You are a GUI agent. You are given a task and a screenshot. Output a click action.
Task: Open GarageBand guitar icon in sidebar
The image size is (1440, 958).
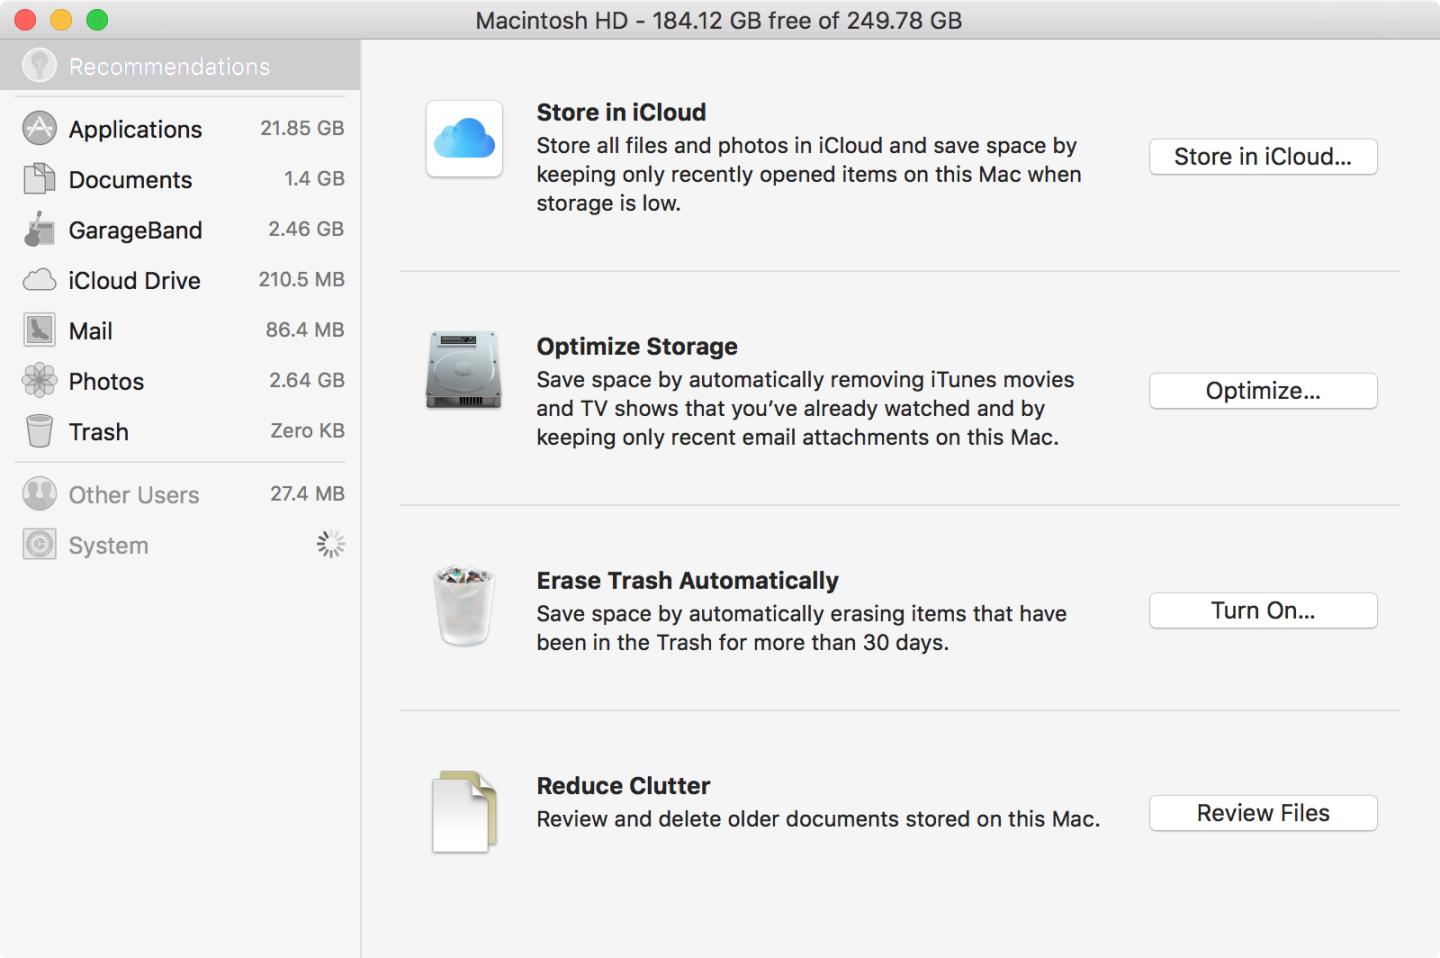[x=39, y=230]
